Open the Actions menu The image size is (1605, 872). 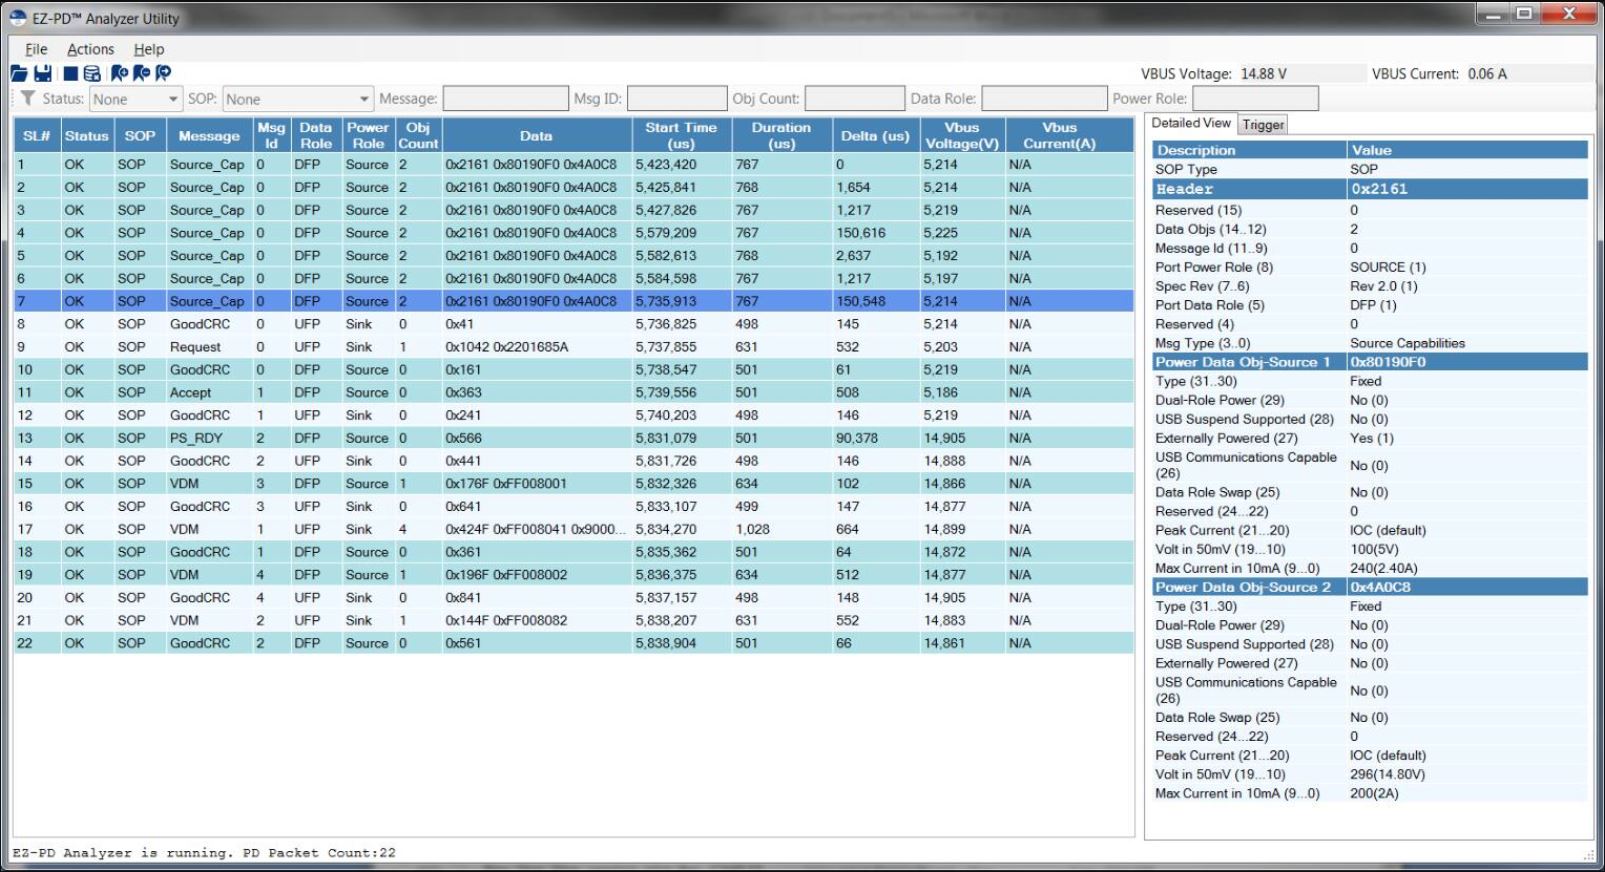(x=90, y=49)
